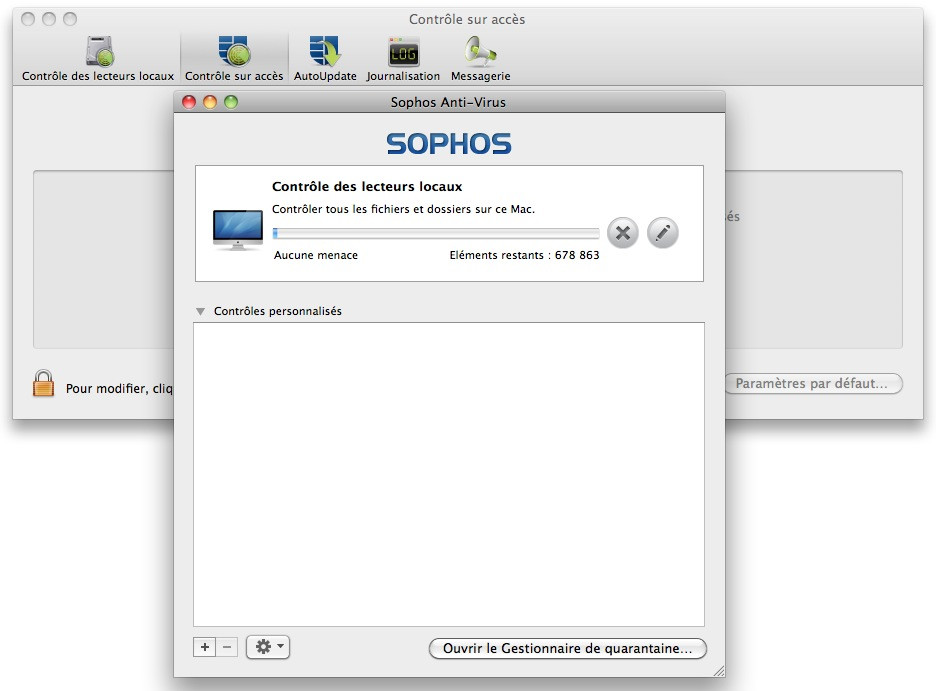936x691 pixels.
Task: Click the iMac icon in the scan panel
Action: (x=236, y=228)
